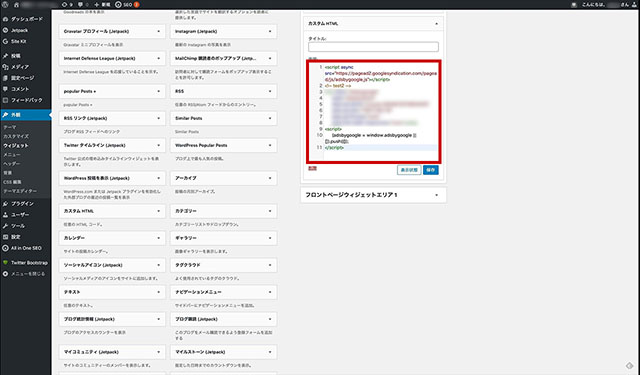Expand the Gravatar プロフィール (Jetpack) widget

[159, 31]
